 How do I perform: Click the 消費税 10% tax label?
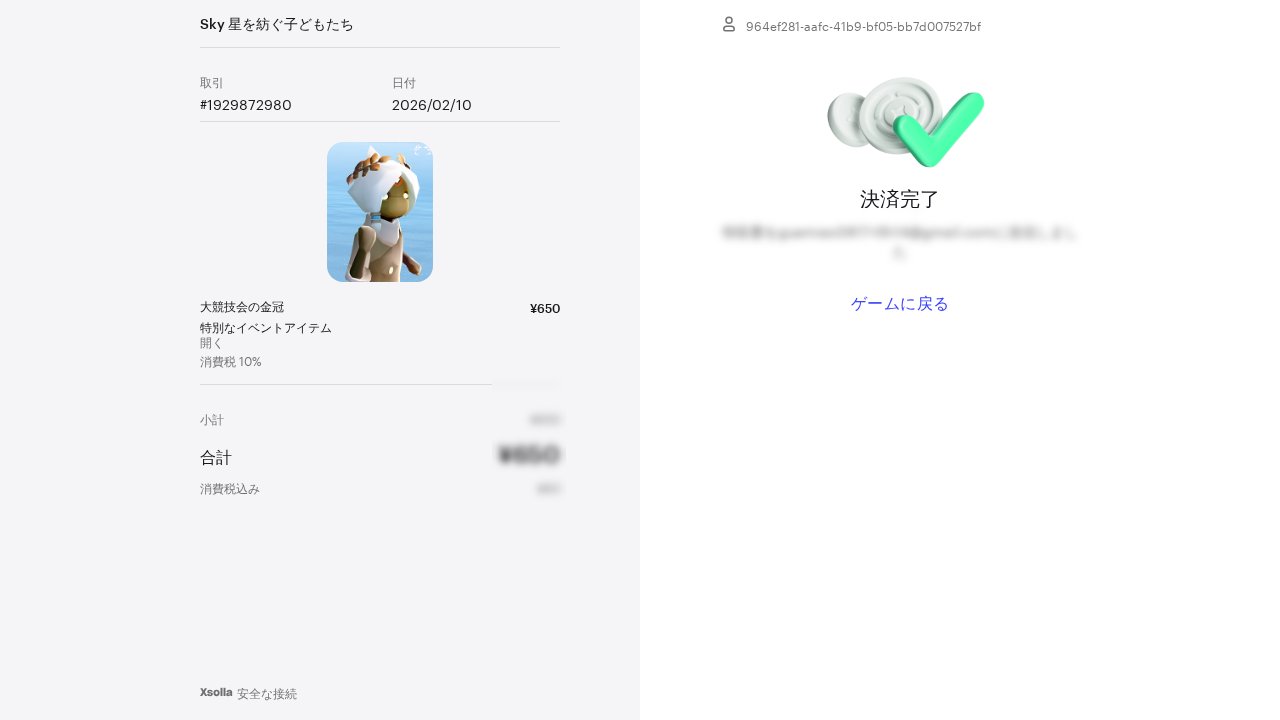point(231,362)
